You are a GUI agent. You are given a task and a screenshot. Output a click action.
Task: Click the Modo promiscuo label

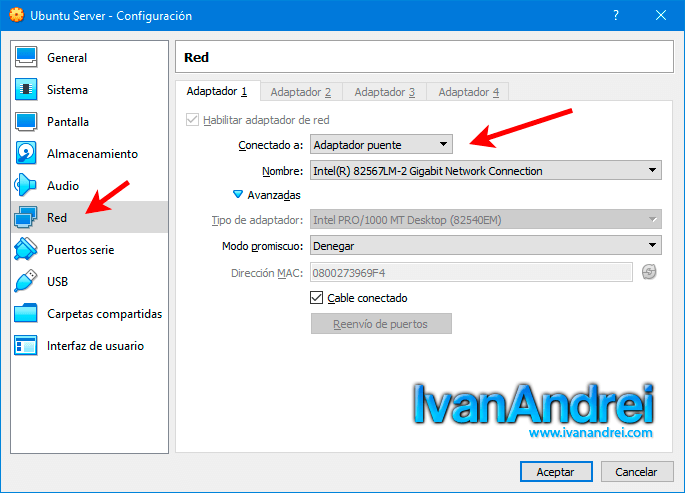[262, 246]
